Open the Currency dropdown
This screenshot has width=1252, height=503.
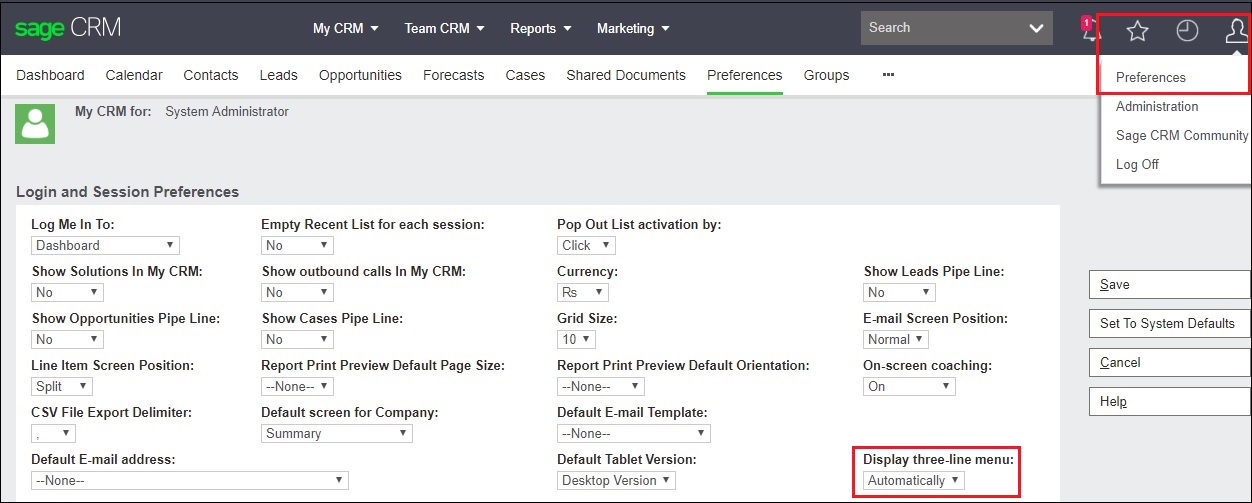(x=583, y=292)
